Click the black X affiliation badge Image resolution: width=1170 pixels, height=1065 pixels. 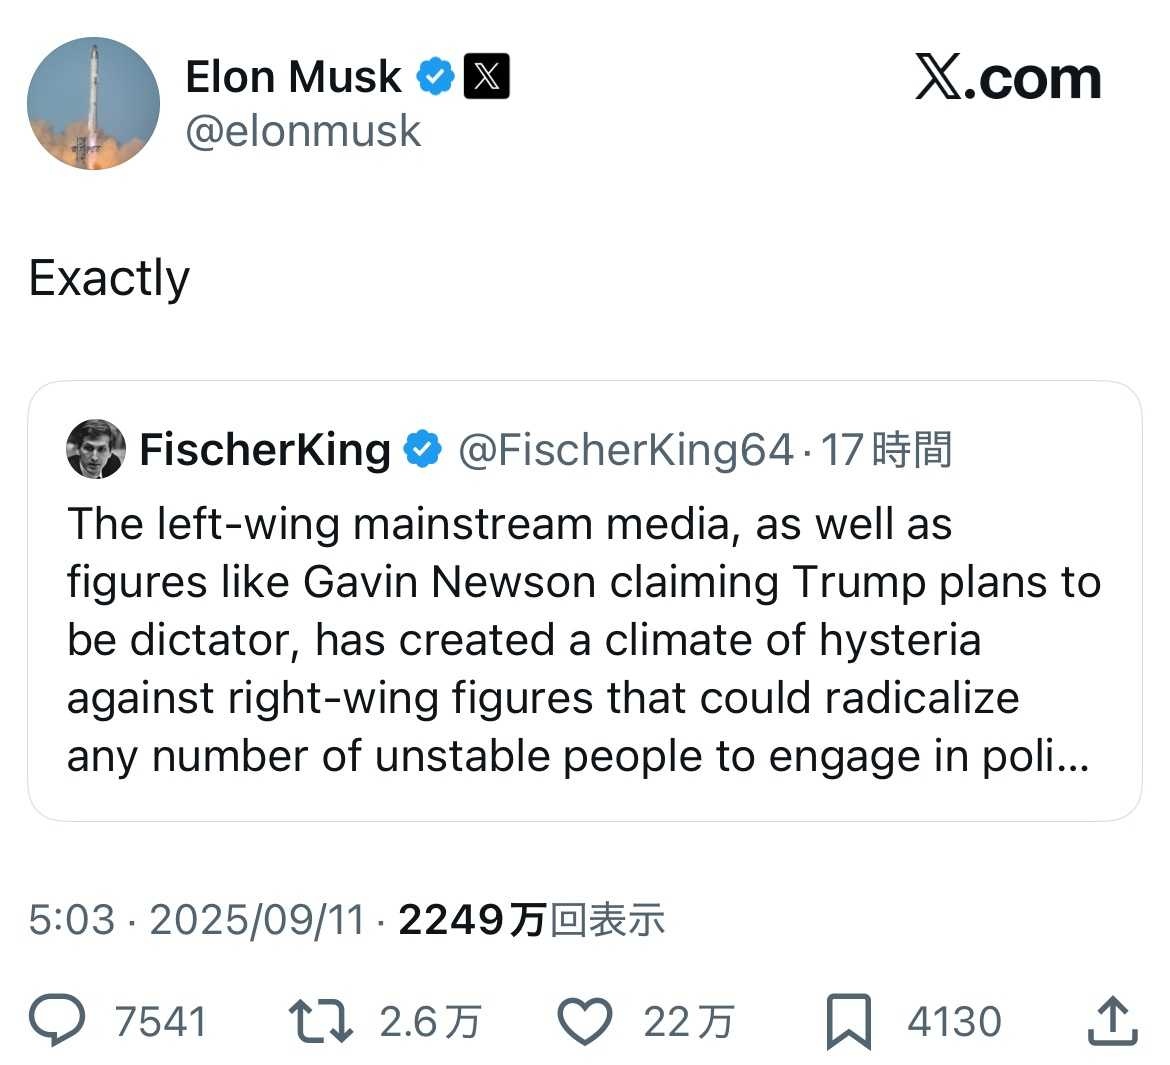coord(487,77)
